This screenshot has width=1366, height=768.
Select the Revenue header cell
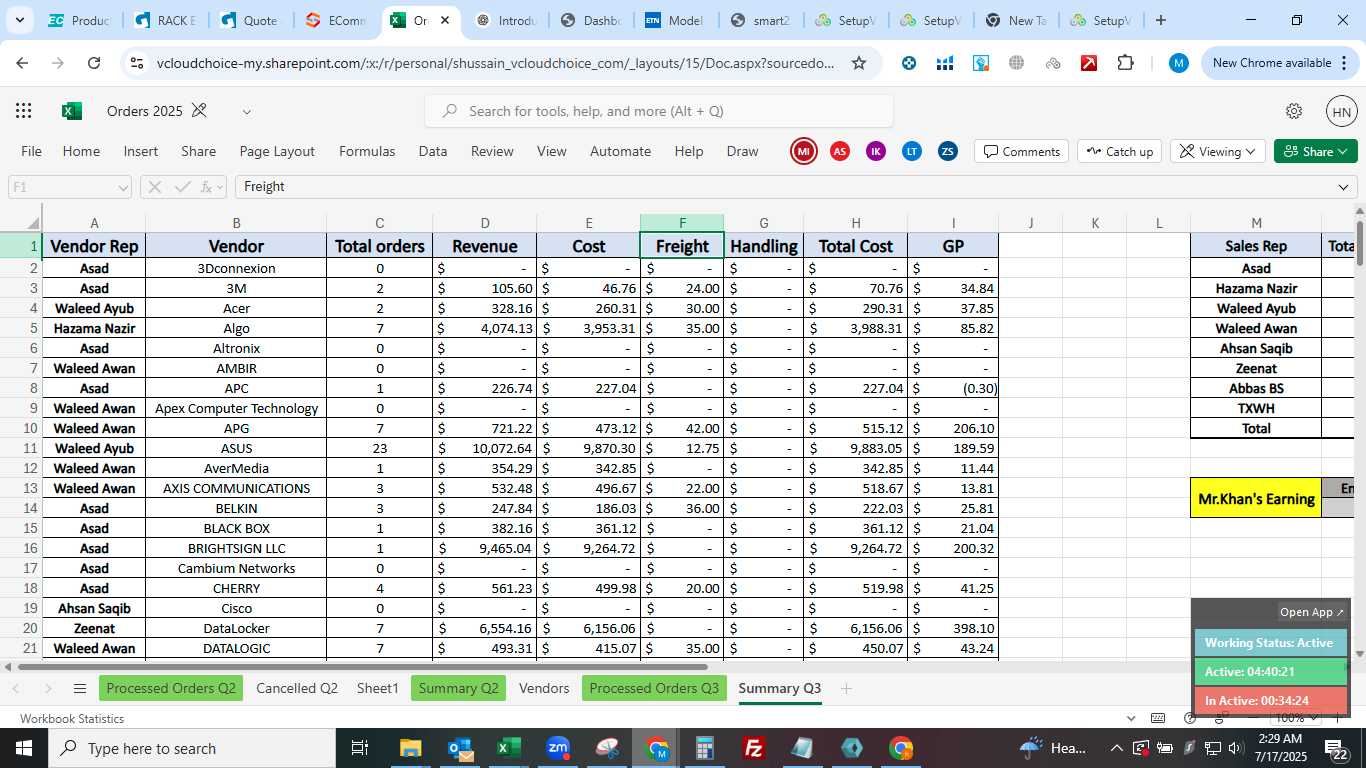coord(485,246)
